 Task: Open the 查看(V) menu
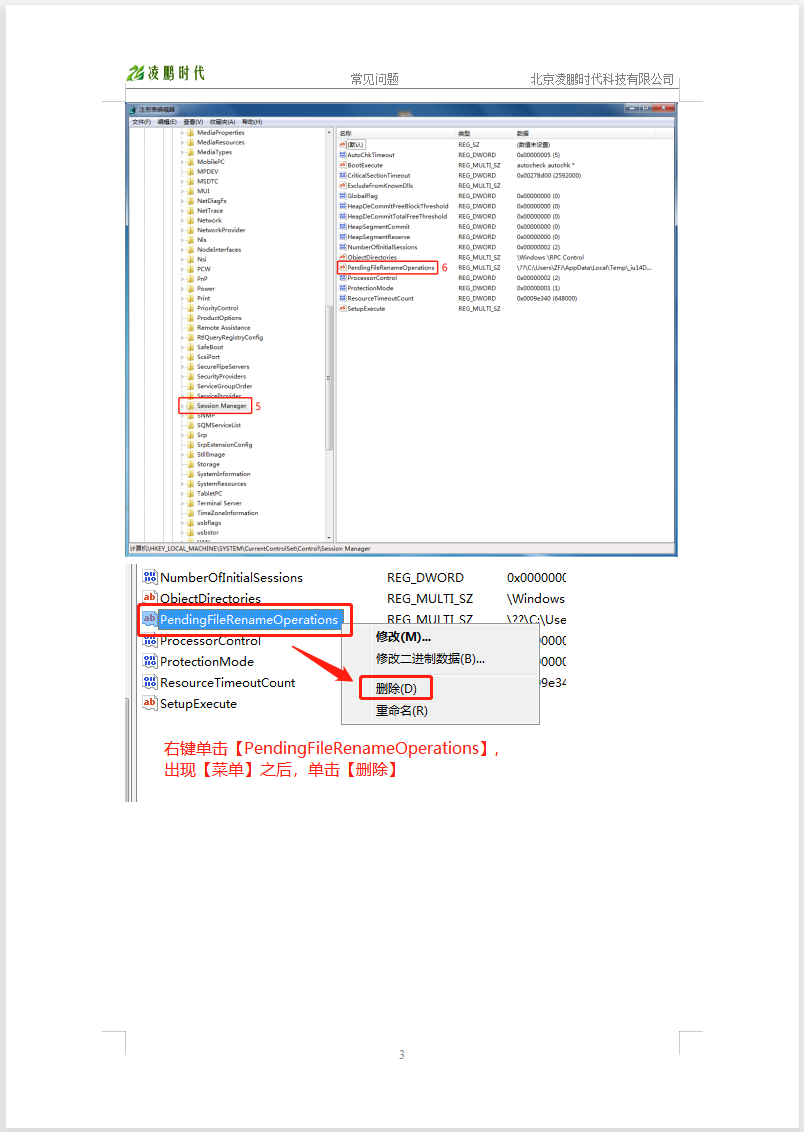193,122
